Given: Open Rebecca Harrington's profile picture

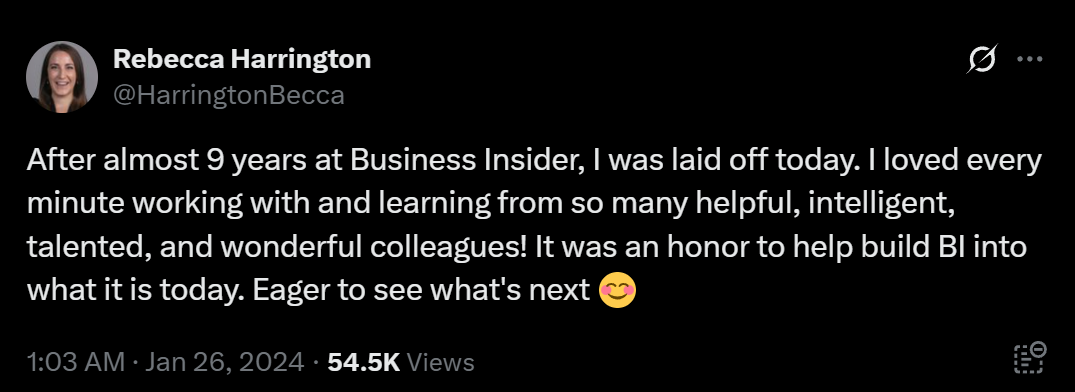Looking at the screenshot, I should point(62,77).
